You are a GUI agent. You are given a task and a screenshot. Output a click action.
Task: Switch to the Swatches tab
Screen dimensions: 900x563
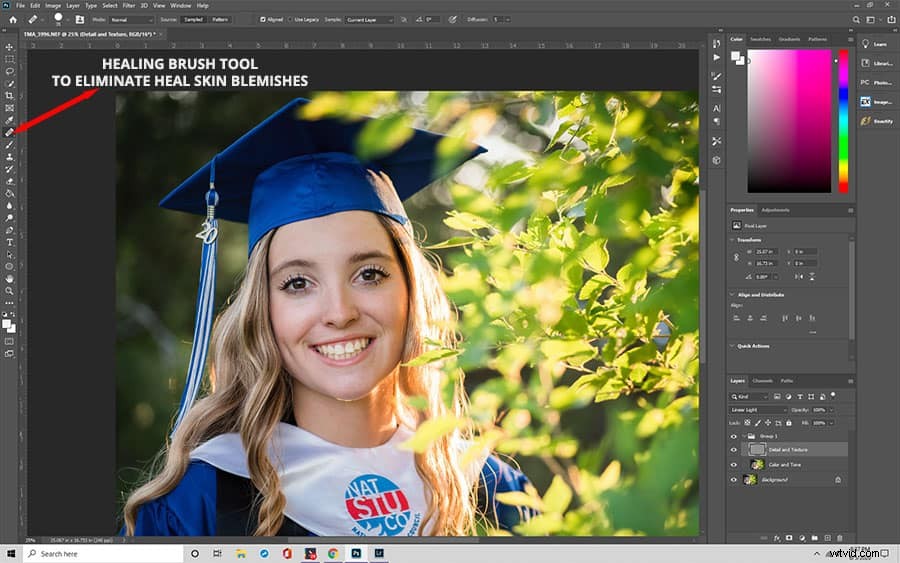760,39
